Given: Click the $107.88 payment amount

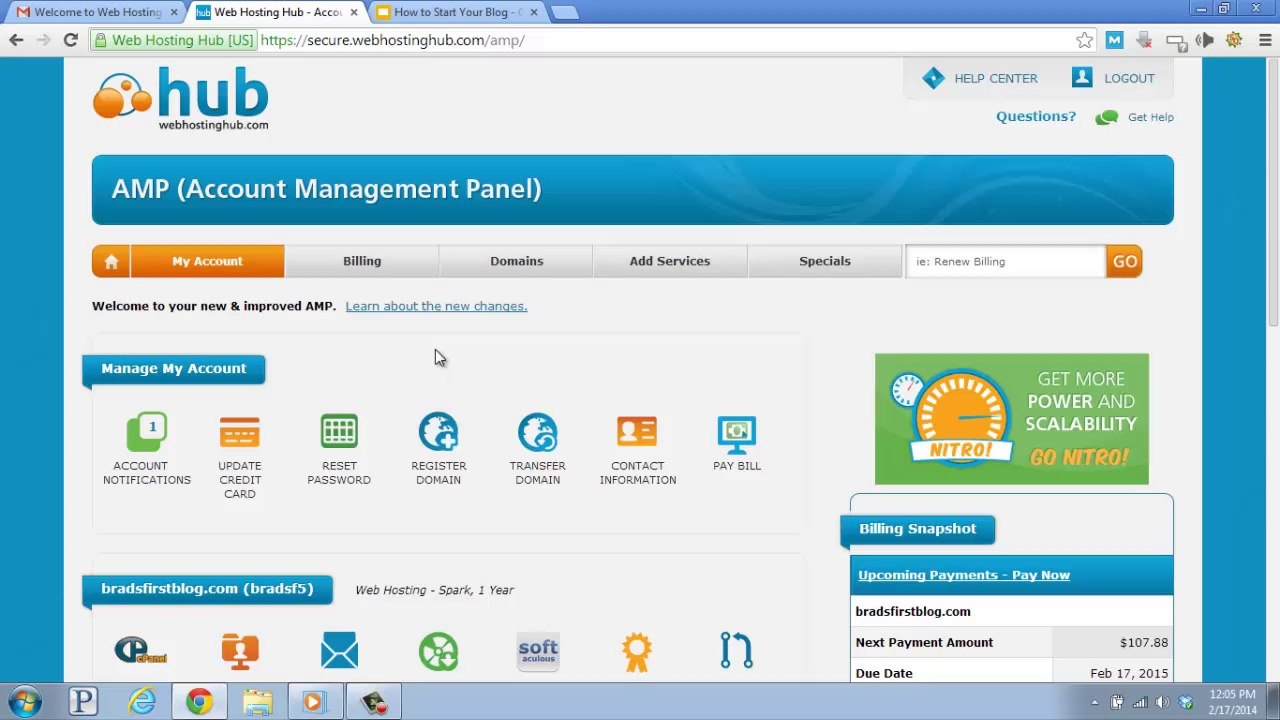Looking at the screenshot, I should tap(1144, 642).
